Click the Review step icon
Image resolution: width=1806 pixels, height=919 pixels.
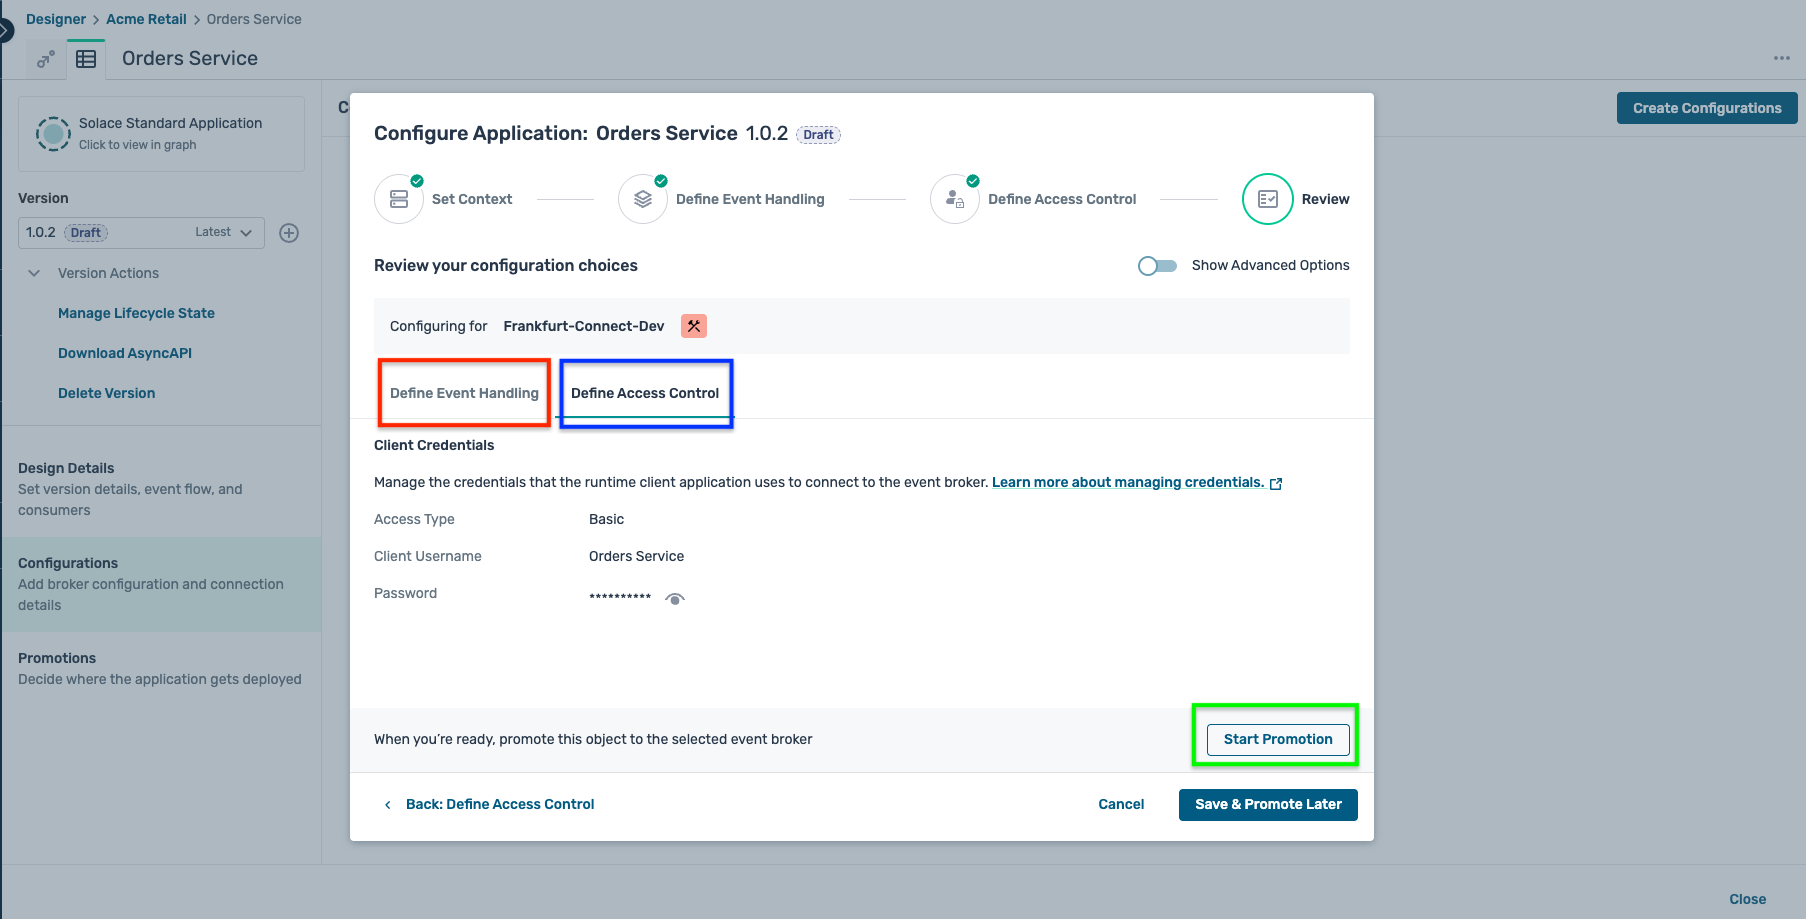pyautogui.click(x=1267, y=199)
